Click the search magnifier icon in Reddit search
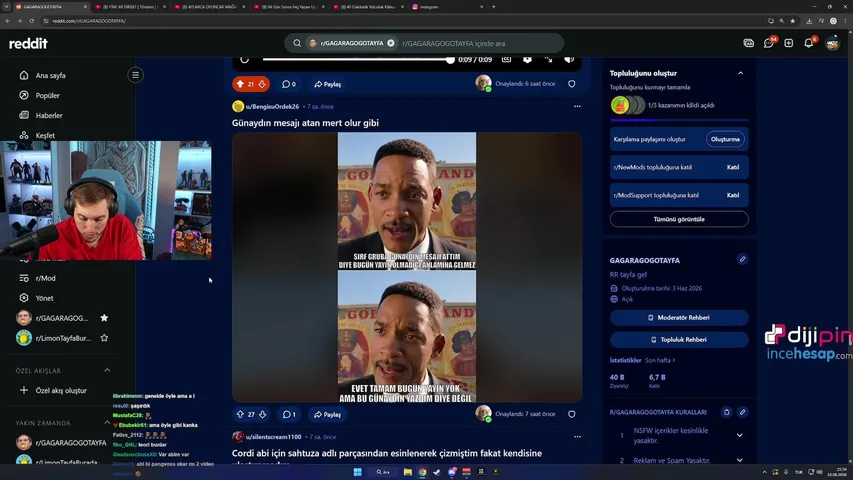The image size is (853, 480). coord(297,43)
